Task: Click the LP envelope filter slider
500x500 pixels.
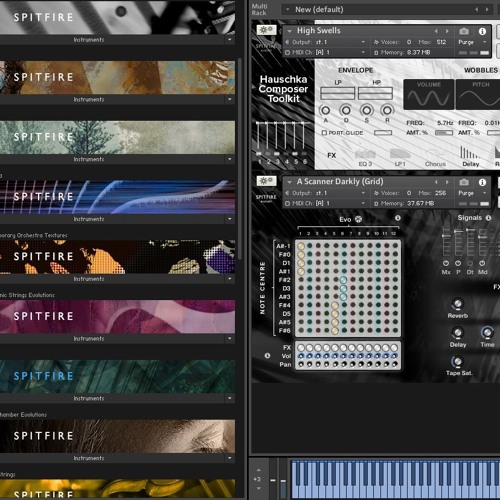Action: 337,93
